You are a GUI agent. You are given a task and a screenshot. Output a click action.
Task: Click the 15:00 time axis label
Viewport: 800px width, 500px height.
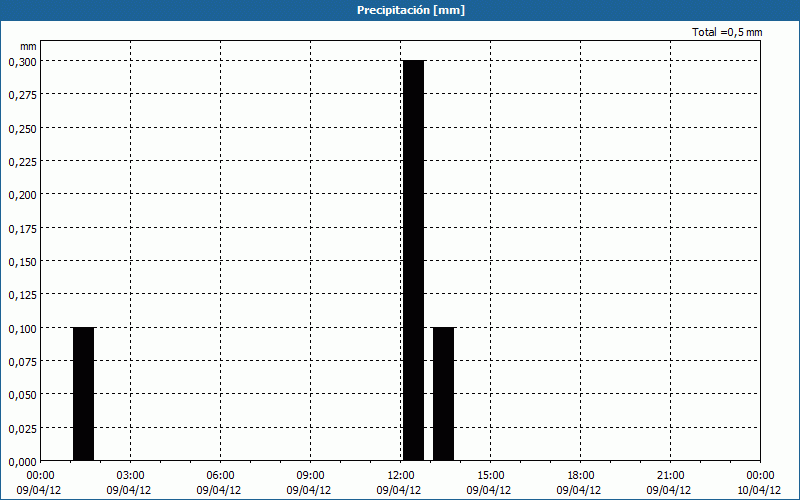tap(490, 476)
